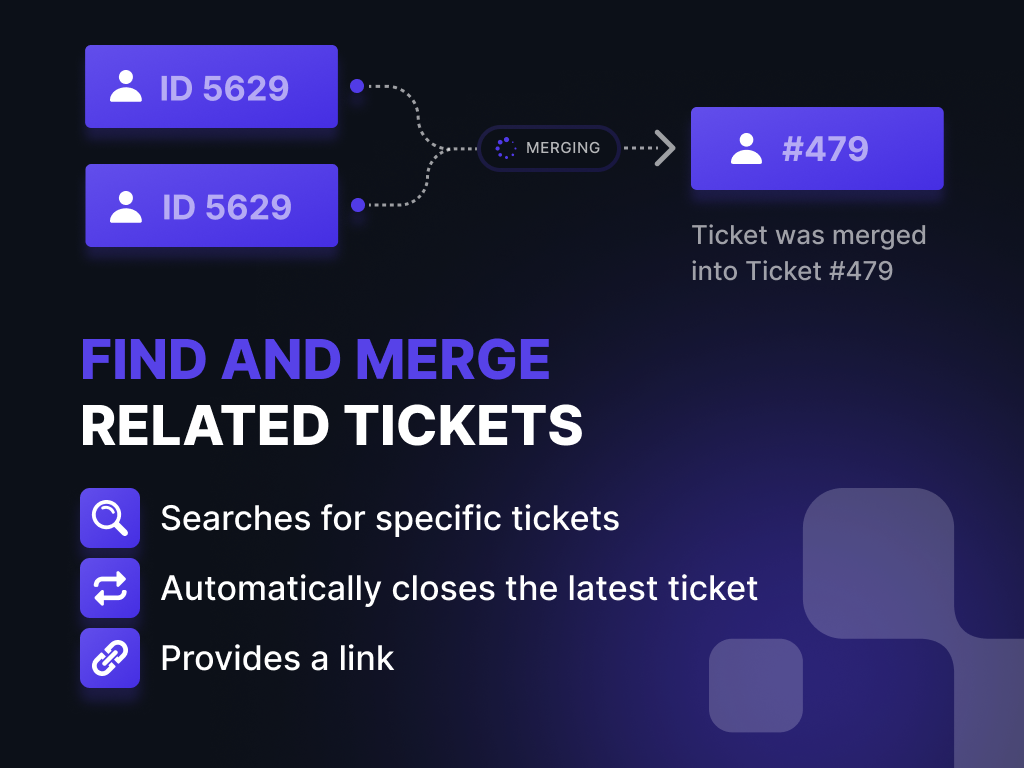1024x768 pixels.
Task: Click the "Ticket was merged into Ticket #479" text
Action: (x=808, y=253)
